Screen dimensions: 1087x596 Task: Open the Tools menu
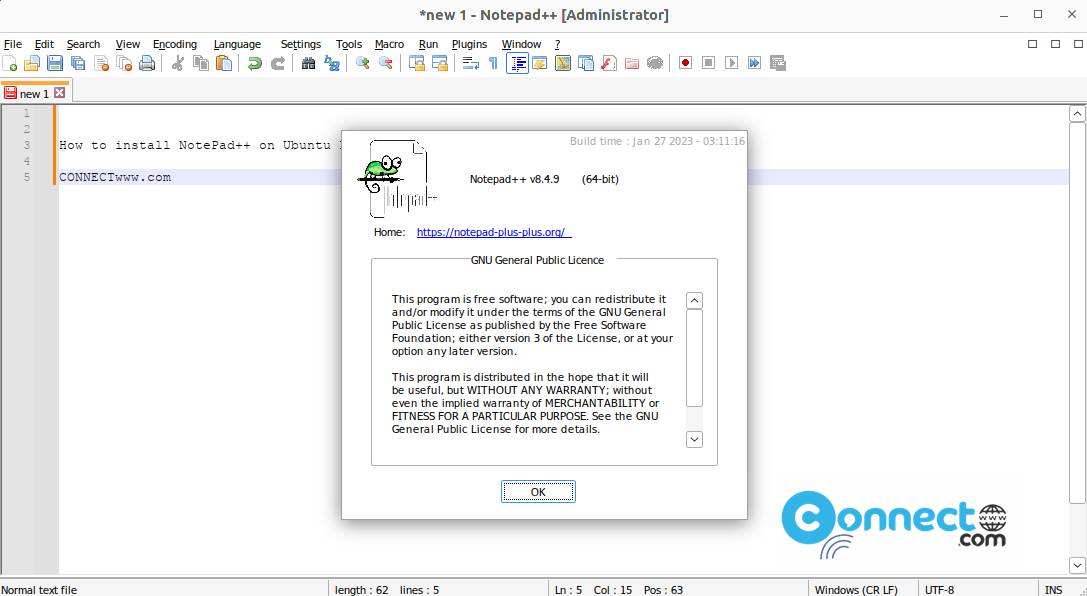(349, 44)
